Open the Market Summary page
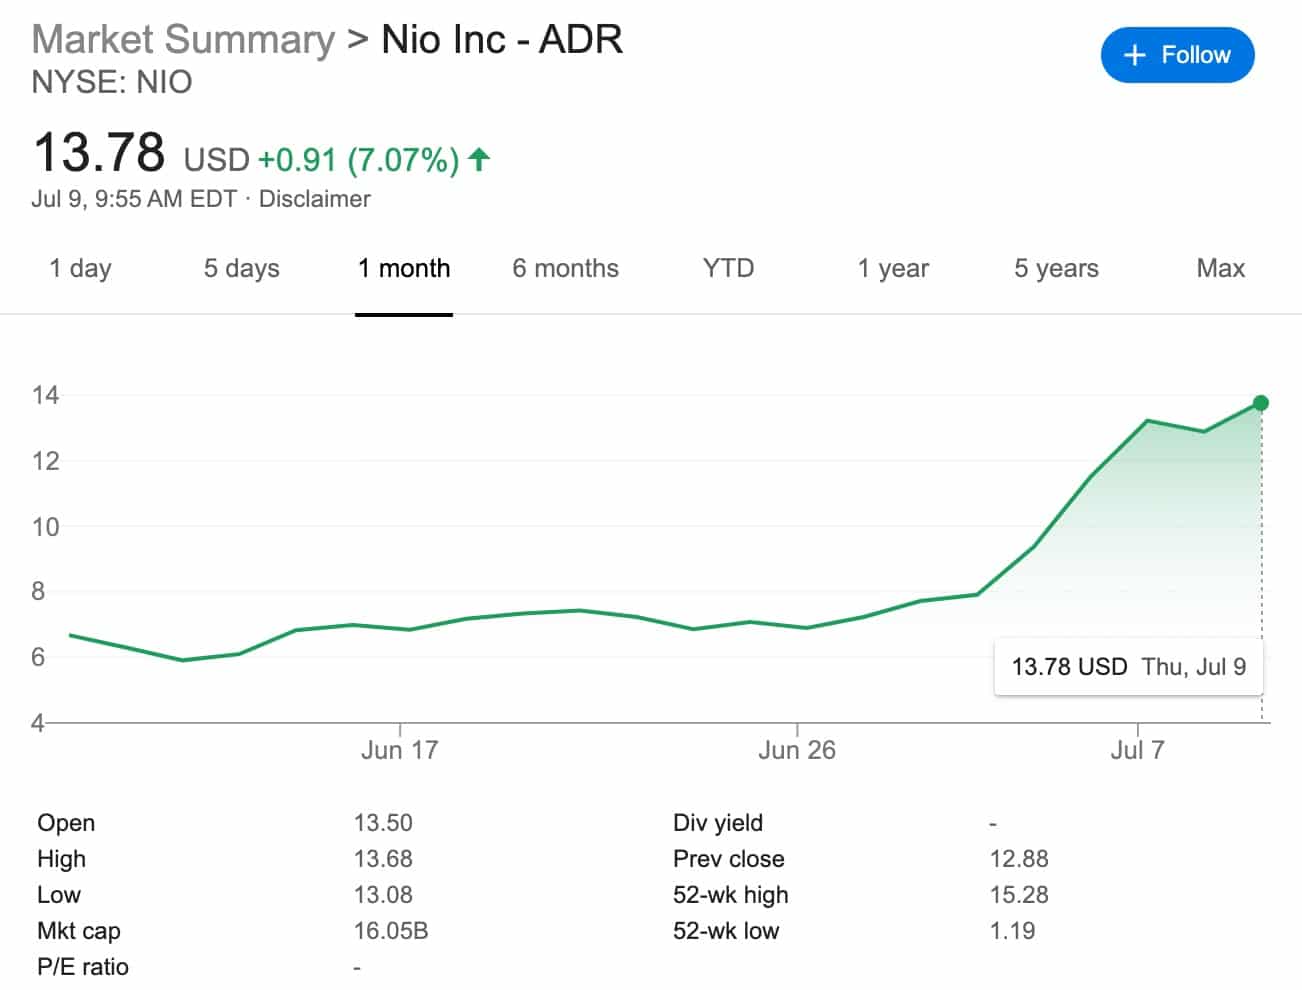Screen dimensions: 1302x990 click(x=182, y=39)
